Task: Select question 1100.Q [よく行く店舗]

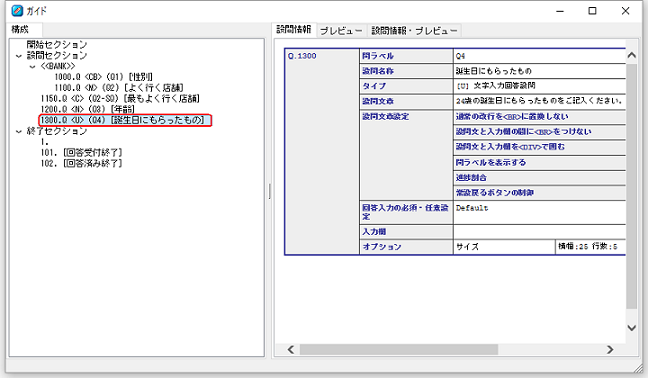Action: click(119, 88)
